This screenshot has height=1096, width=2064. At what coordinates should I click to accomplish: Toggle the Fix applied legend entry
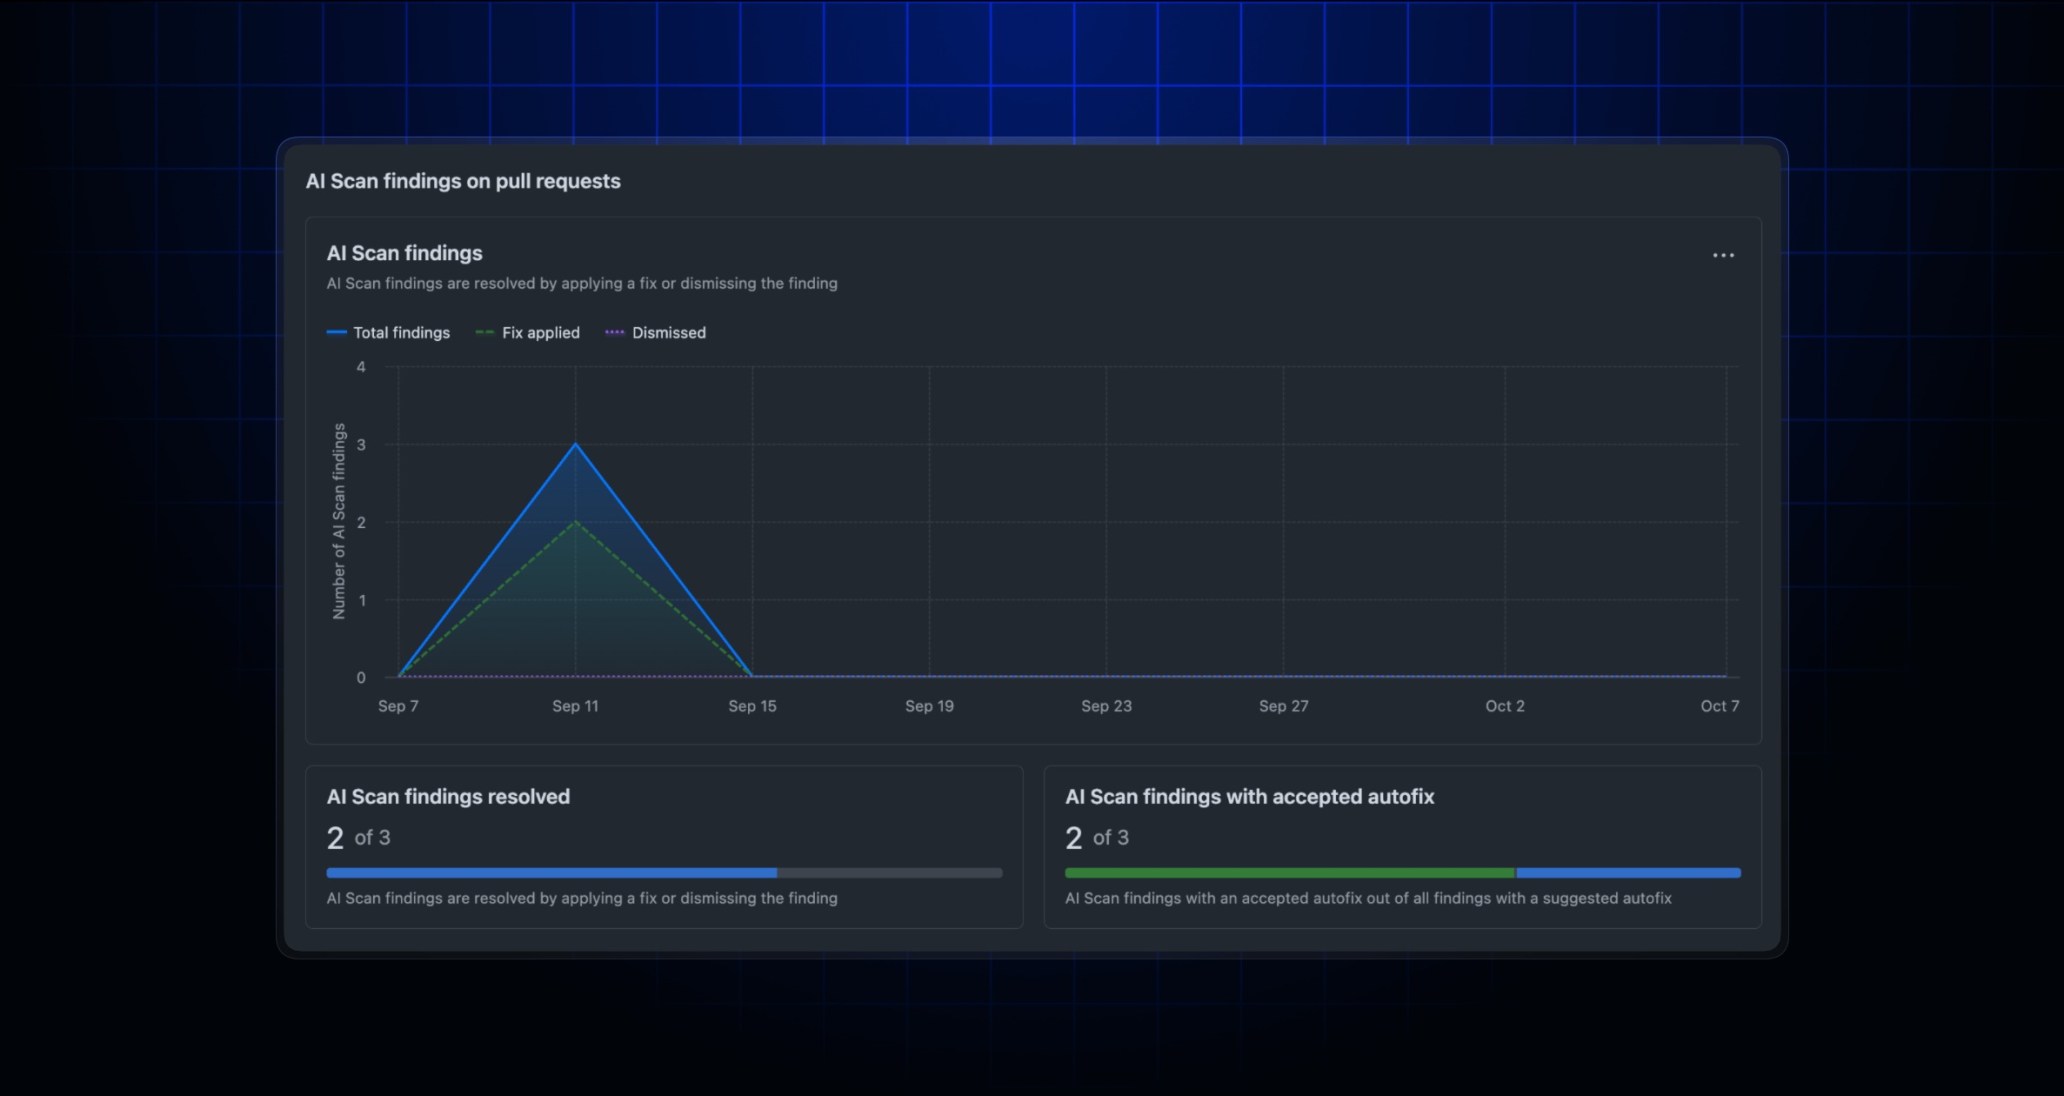click(527, 333)
